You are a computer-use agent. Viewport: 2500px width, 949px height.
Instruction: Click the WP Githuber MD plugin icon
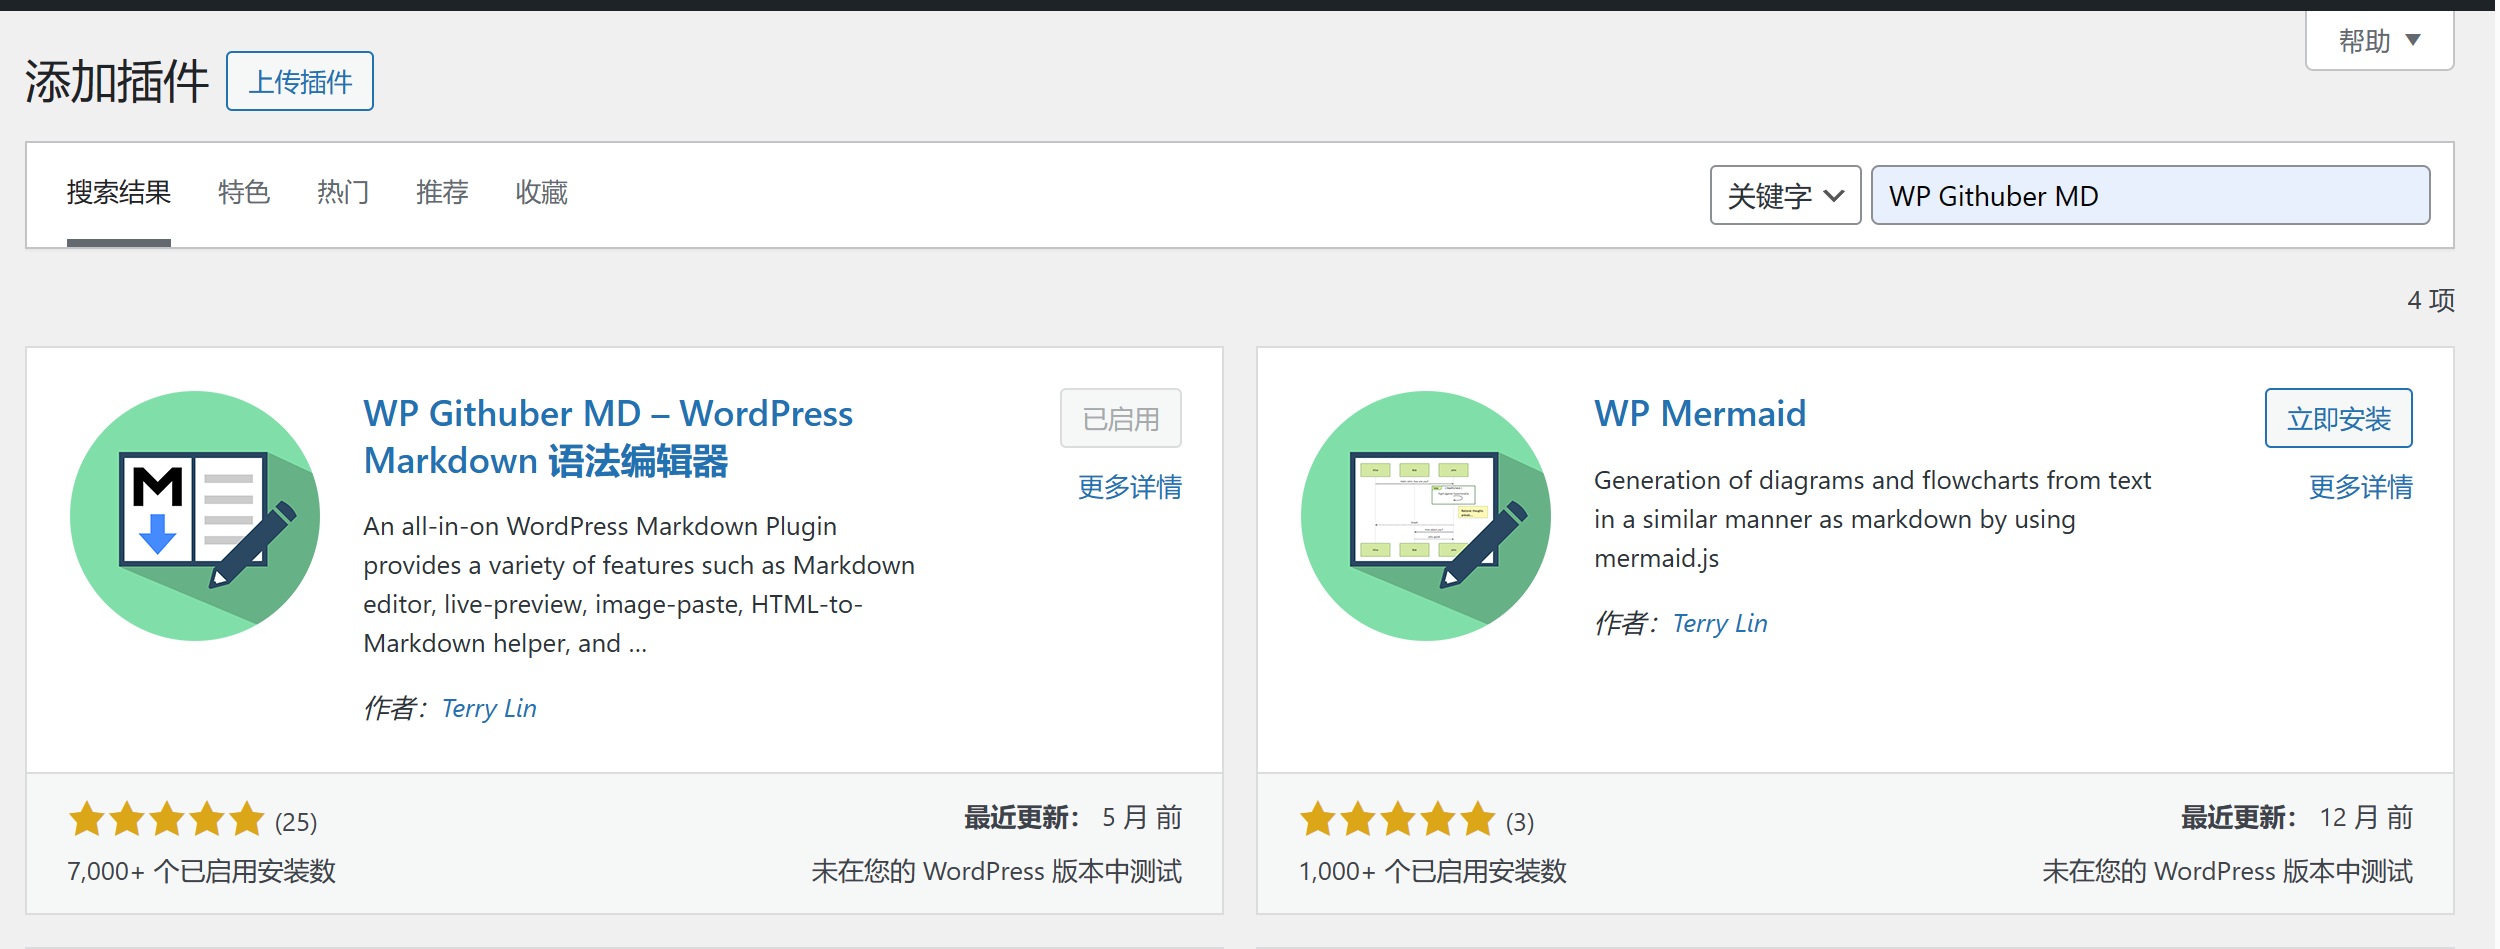[195, 516]
